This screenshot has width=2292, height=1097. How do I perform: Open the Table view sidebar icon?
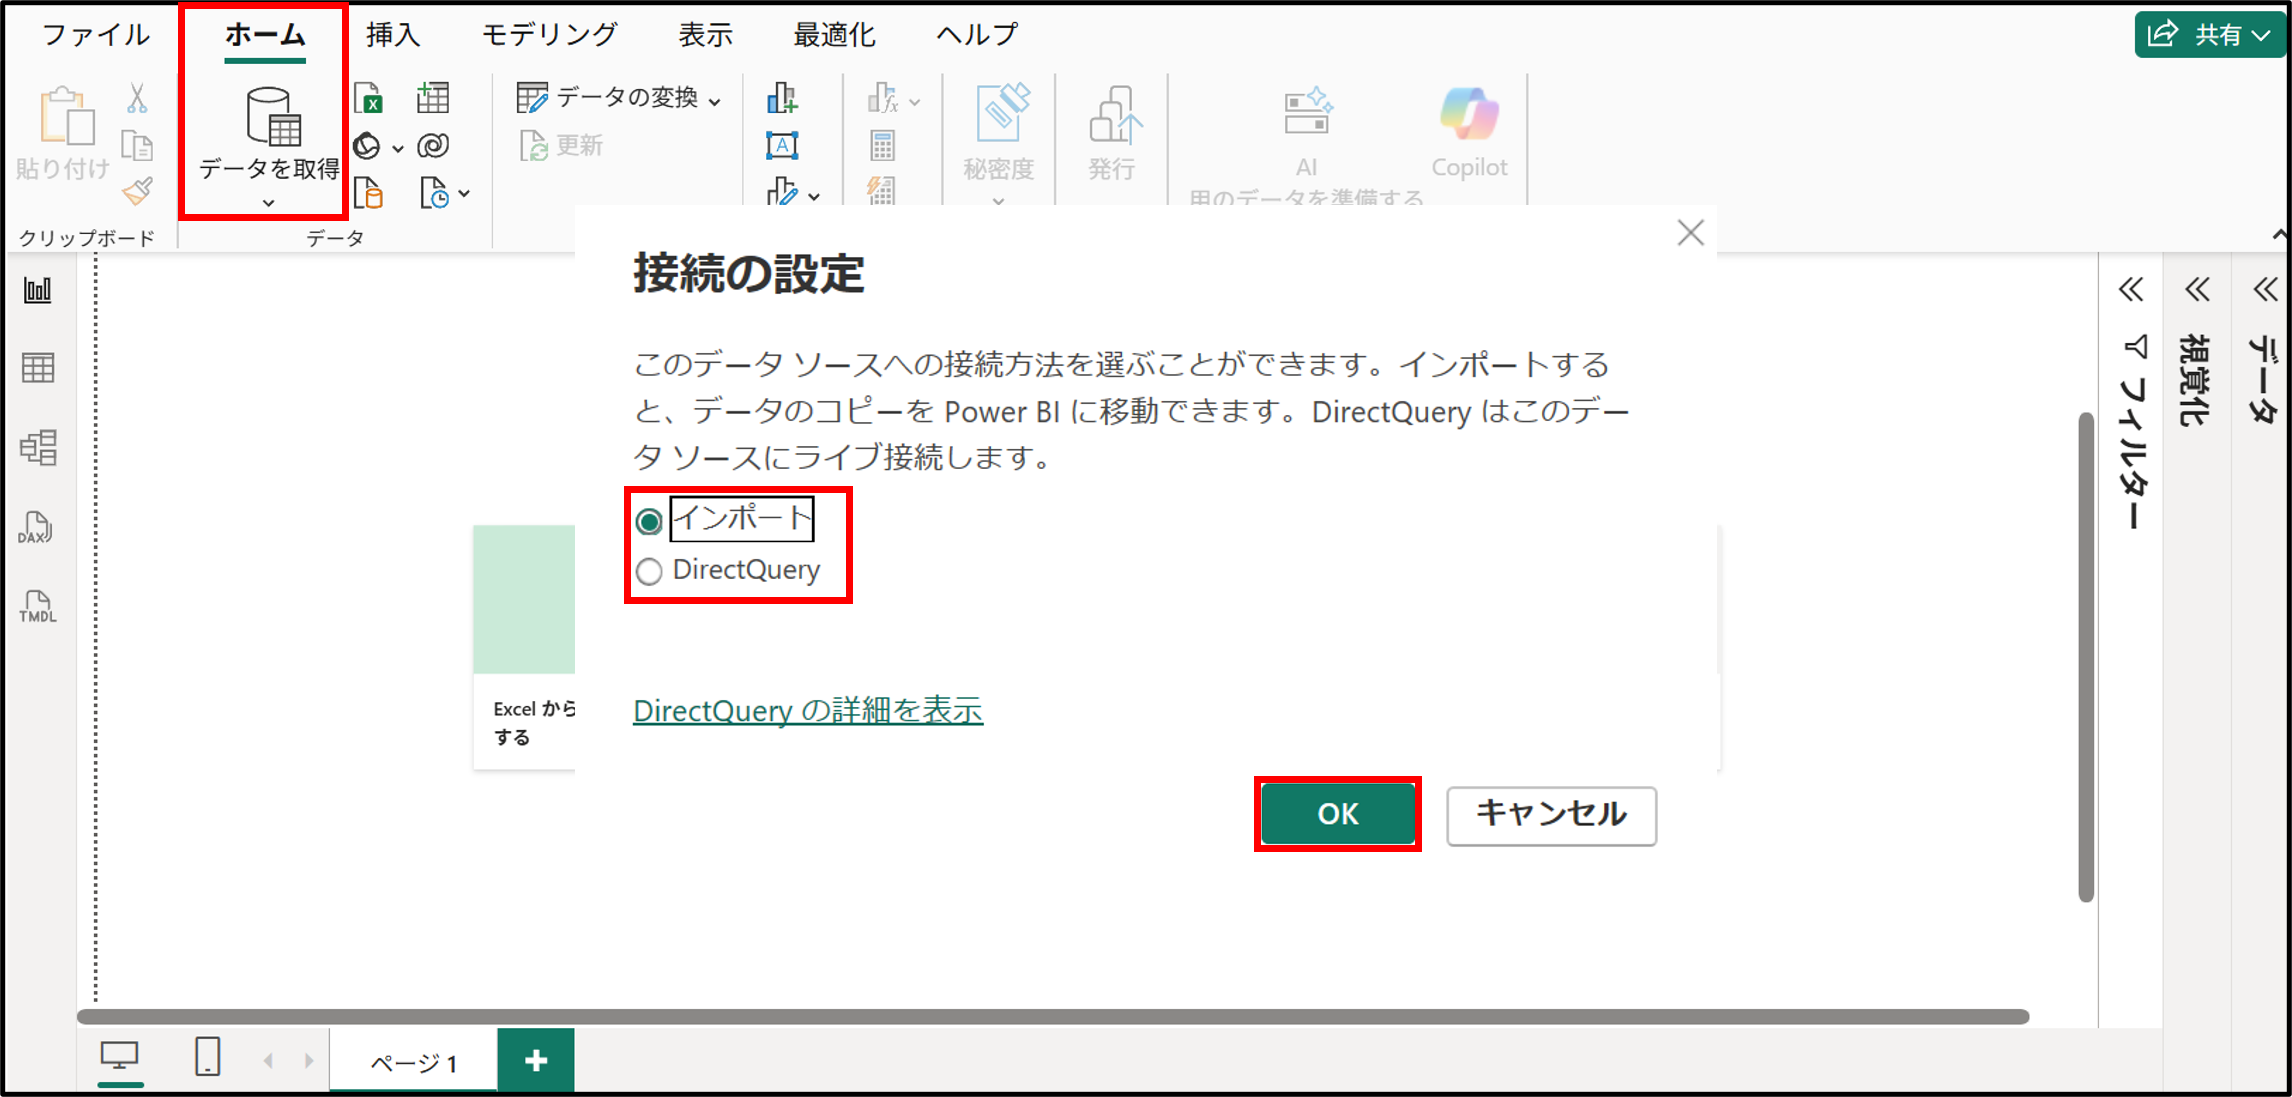click(x=38, y=368)
